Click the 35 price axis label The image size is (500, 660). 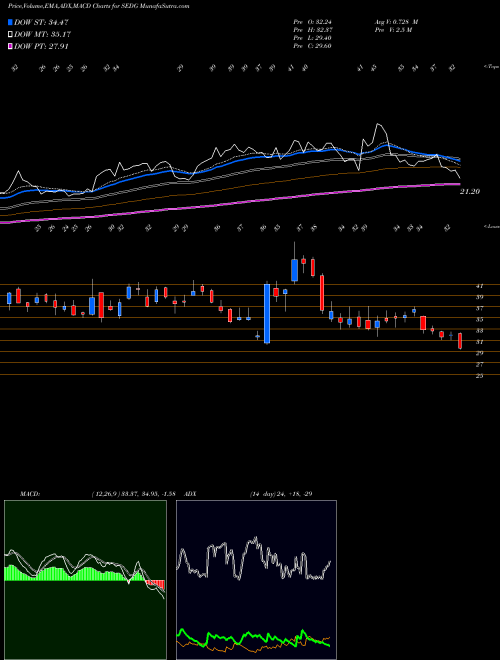[x=479, y=320]
